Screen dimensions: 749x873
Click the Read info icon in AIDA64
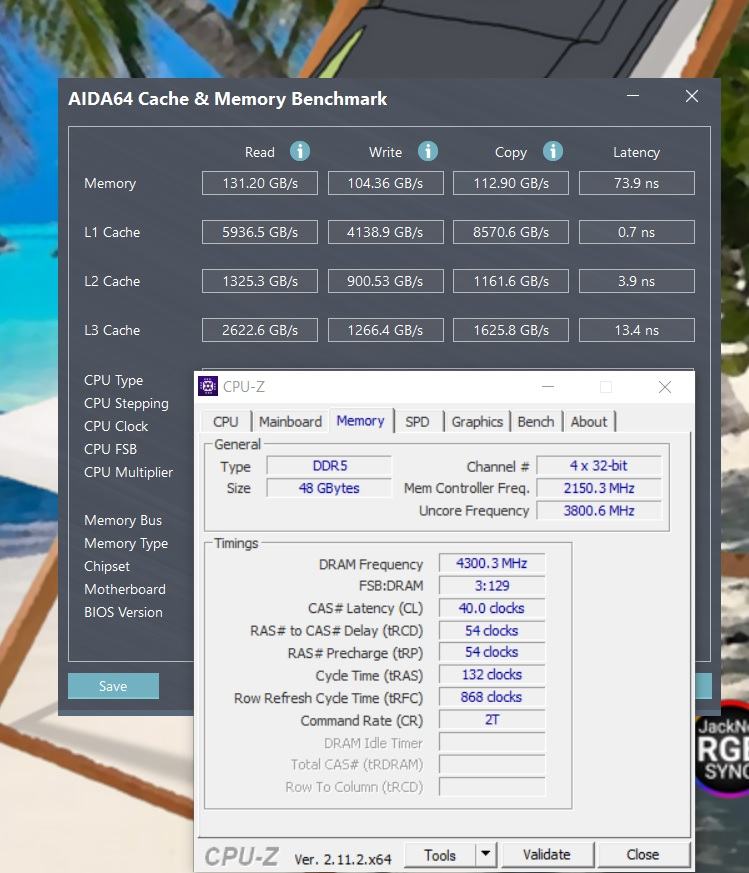pyautogui.click(x=300, y=151)
